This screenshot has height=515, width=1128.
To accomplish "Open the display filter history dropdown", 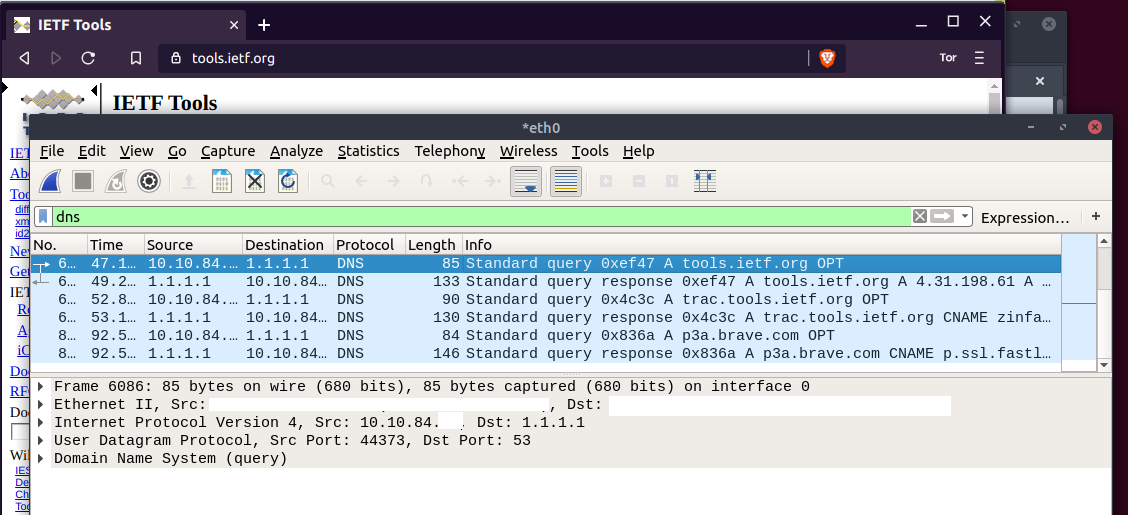I will pyautogui.click(x=965, y=217).
